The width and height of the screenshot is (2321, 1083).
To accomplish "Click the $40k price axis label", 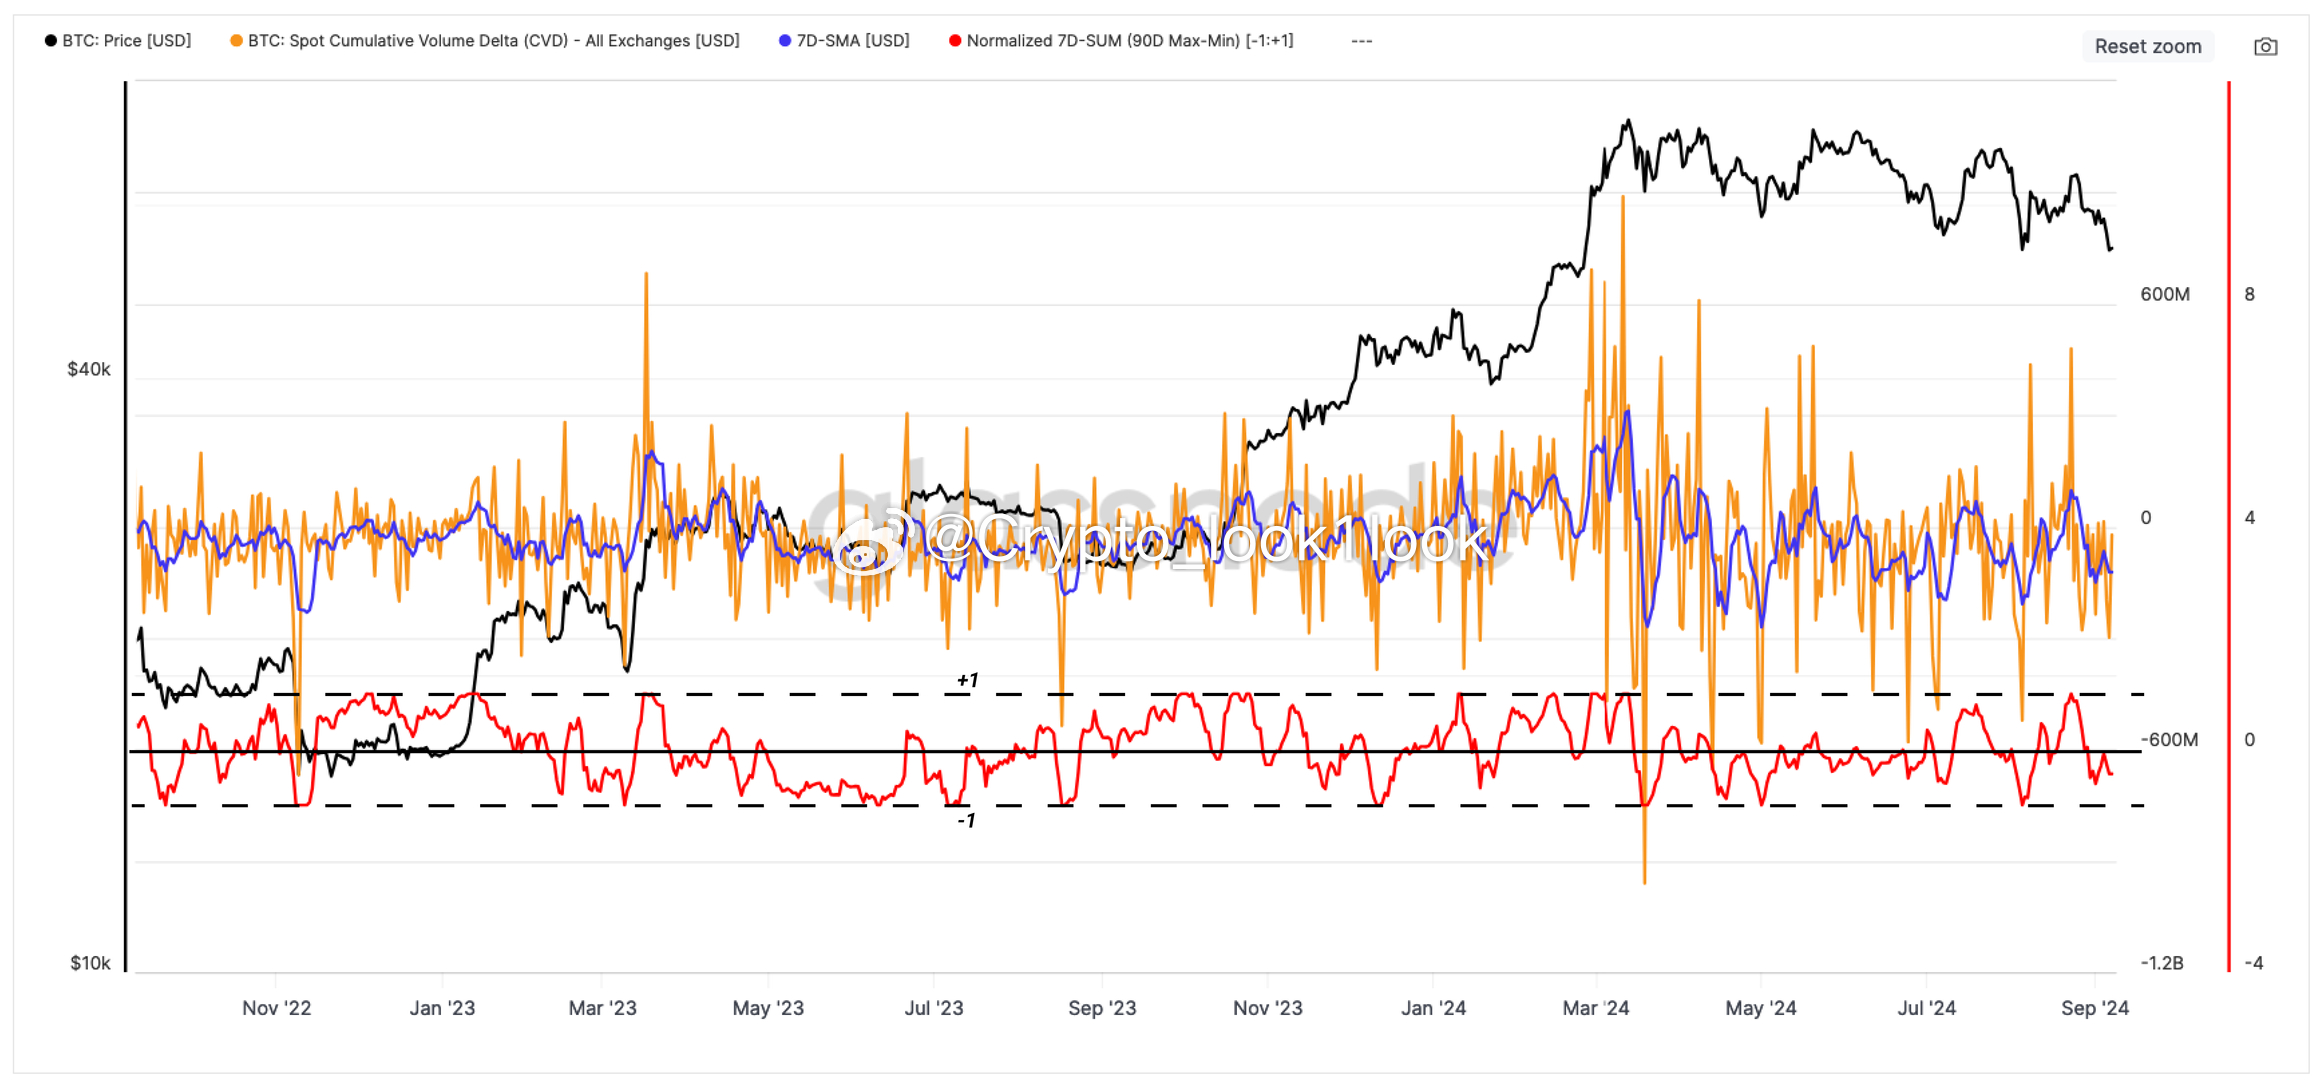I will (89, 370).
